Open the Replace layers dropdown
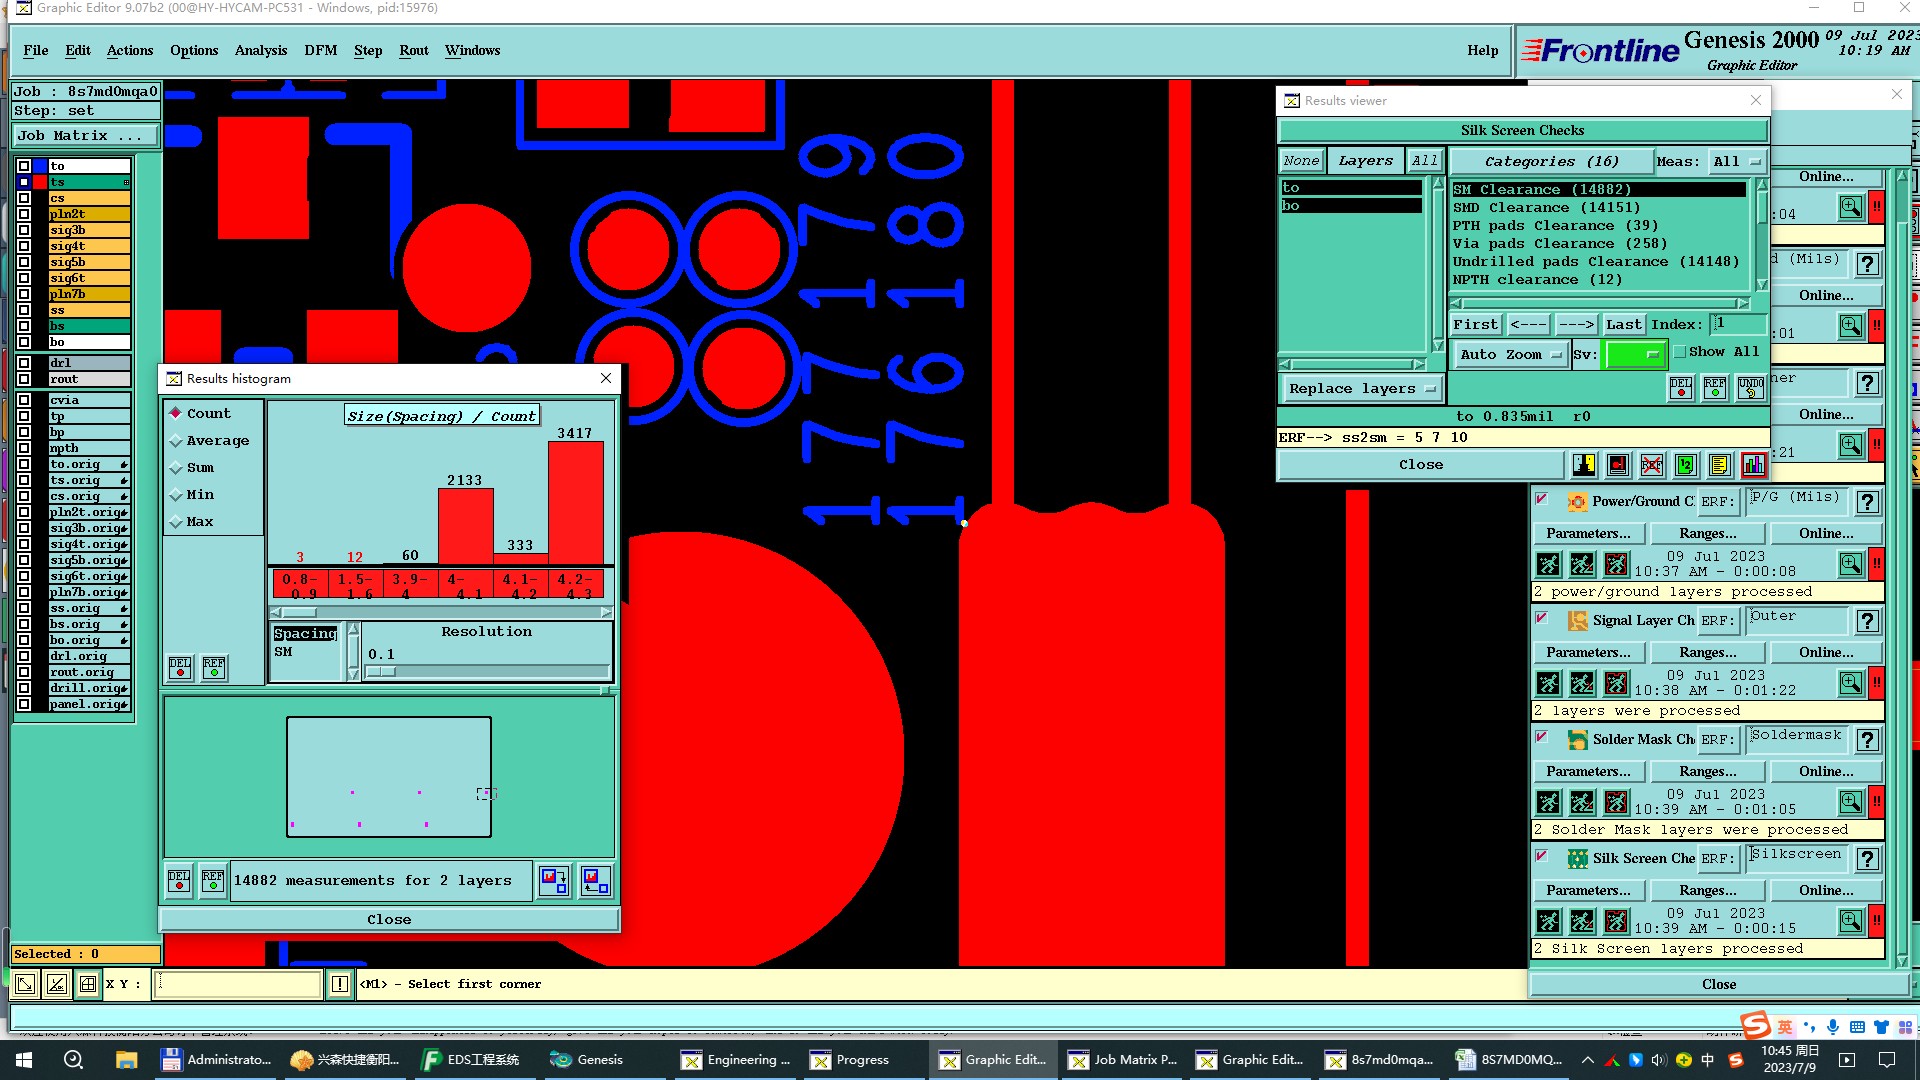Image resolution: width=1920 pixels, height=1080 pixels. [x=1362, y=389]
